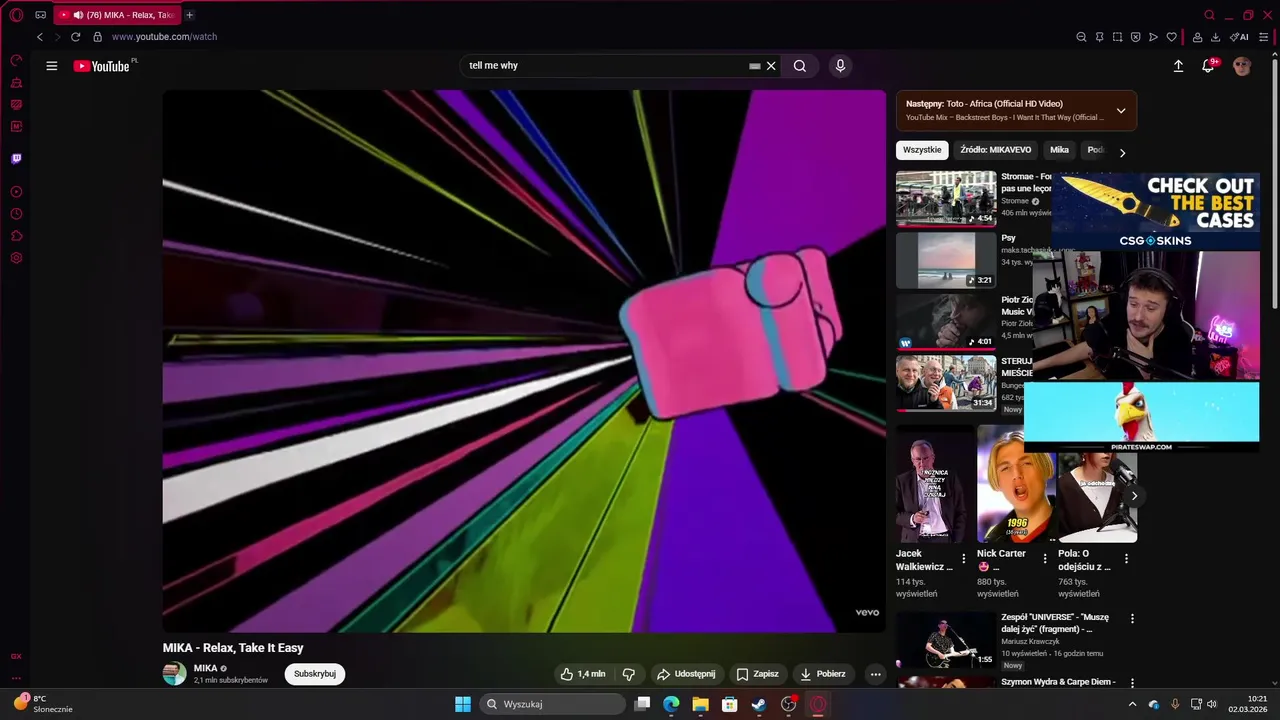Open the ad blocker shield icon
The image size is (1280, 720).
1135,37
